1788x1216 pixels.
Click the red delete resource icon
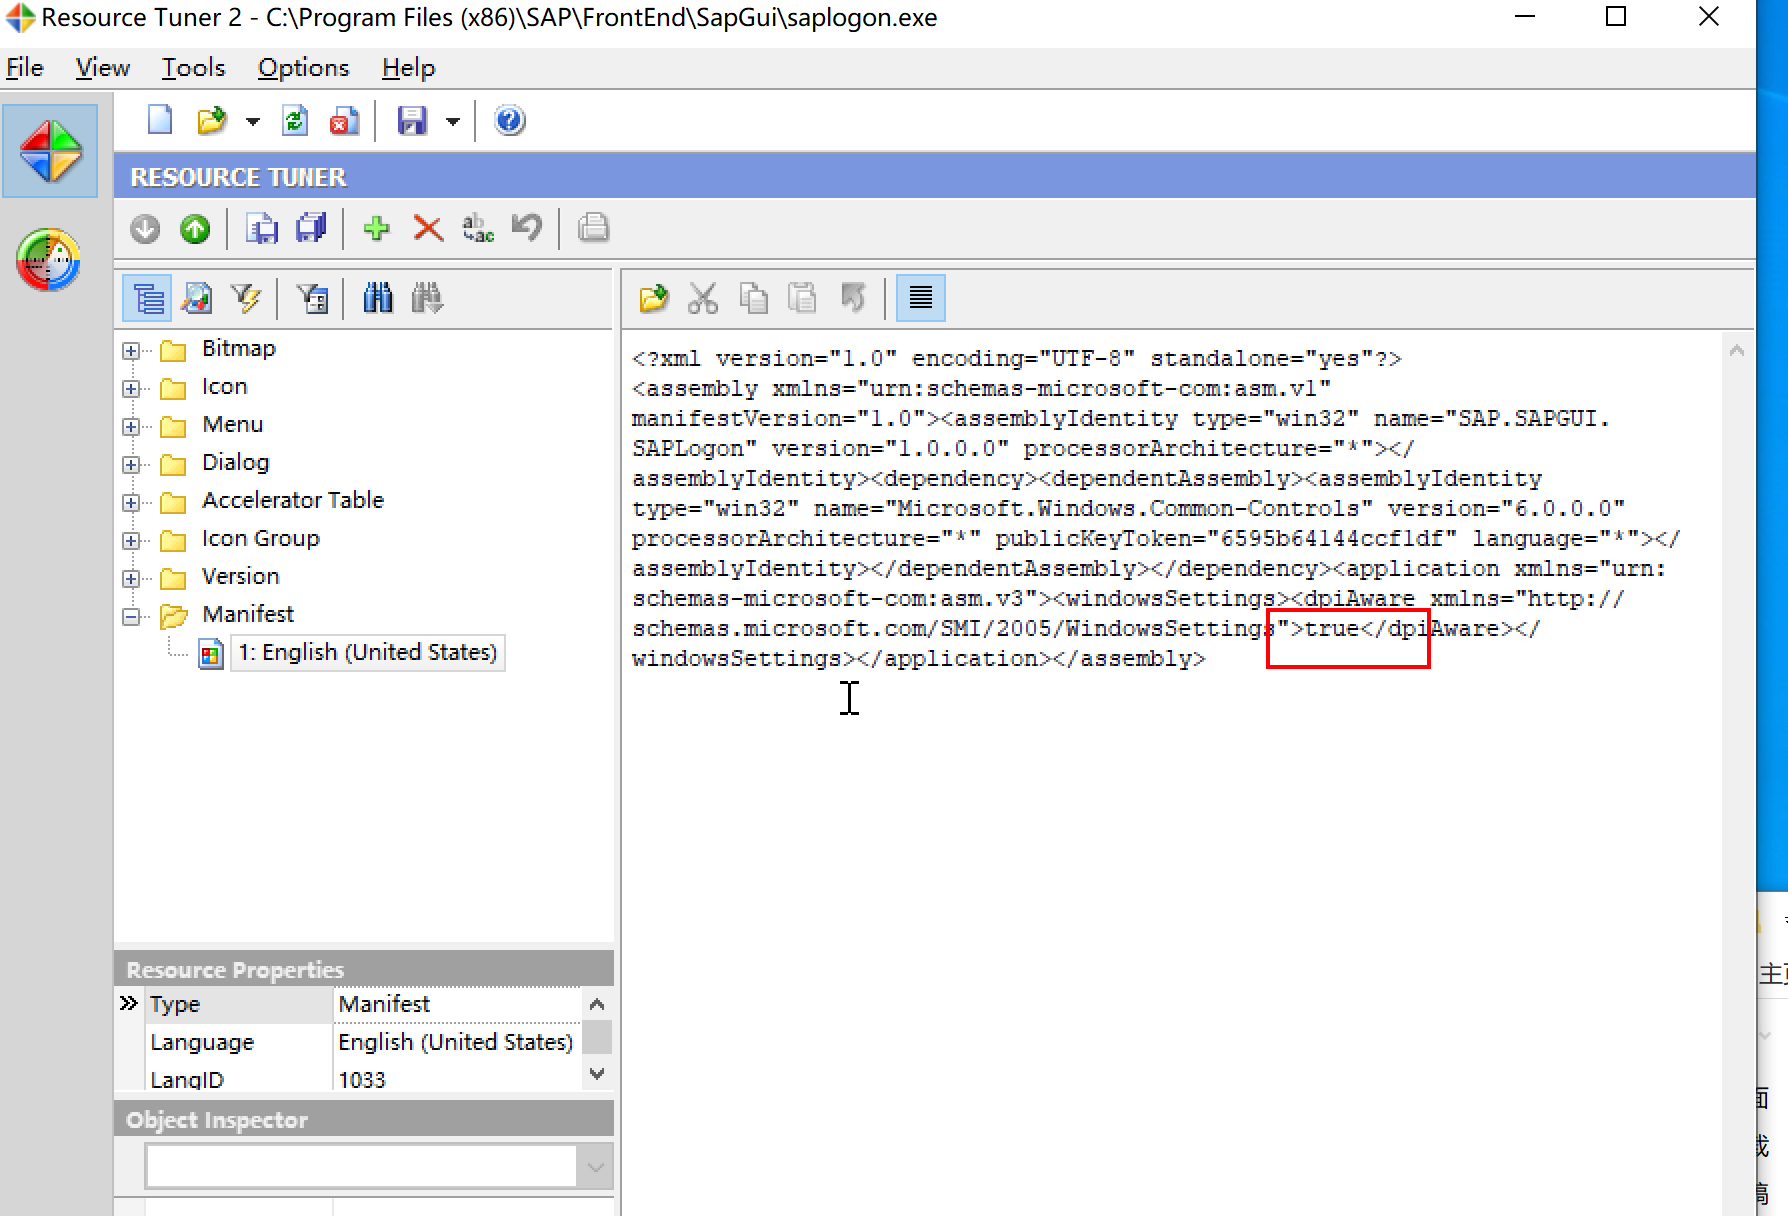click(x=427, y=228)
